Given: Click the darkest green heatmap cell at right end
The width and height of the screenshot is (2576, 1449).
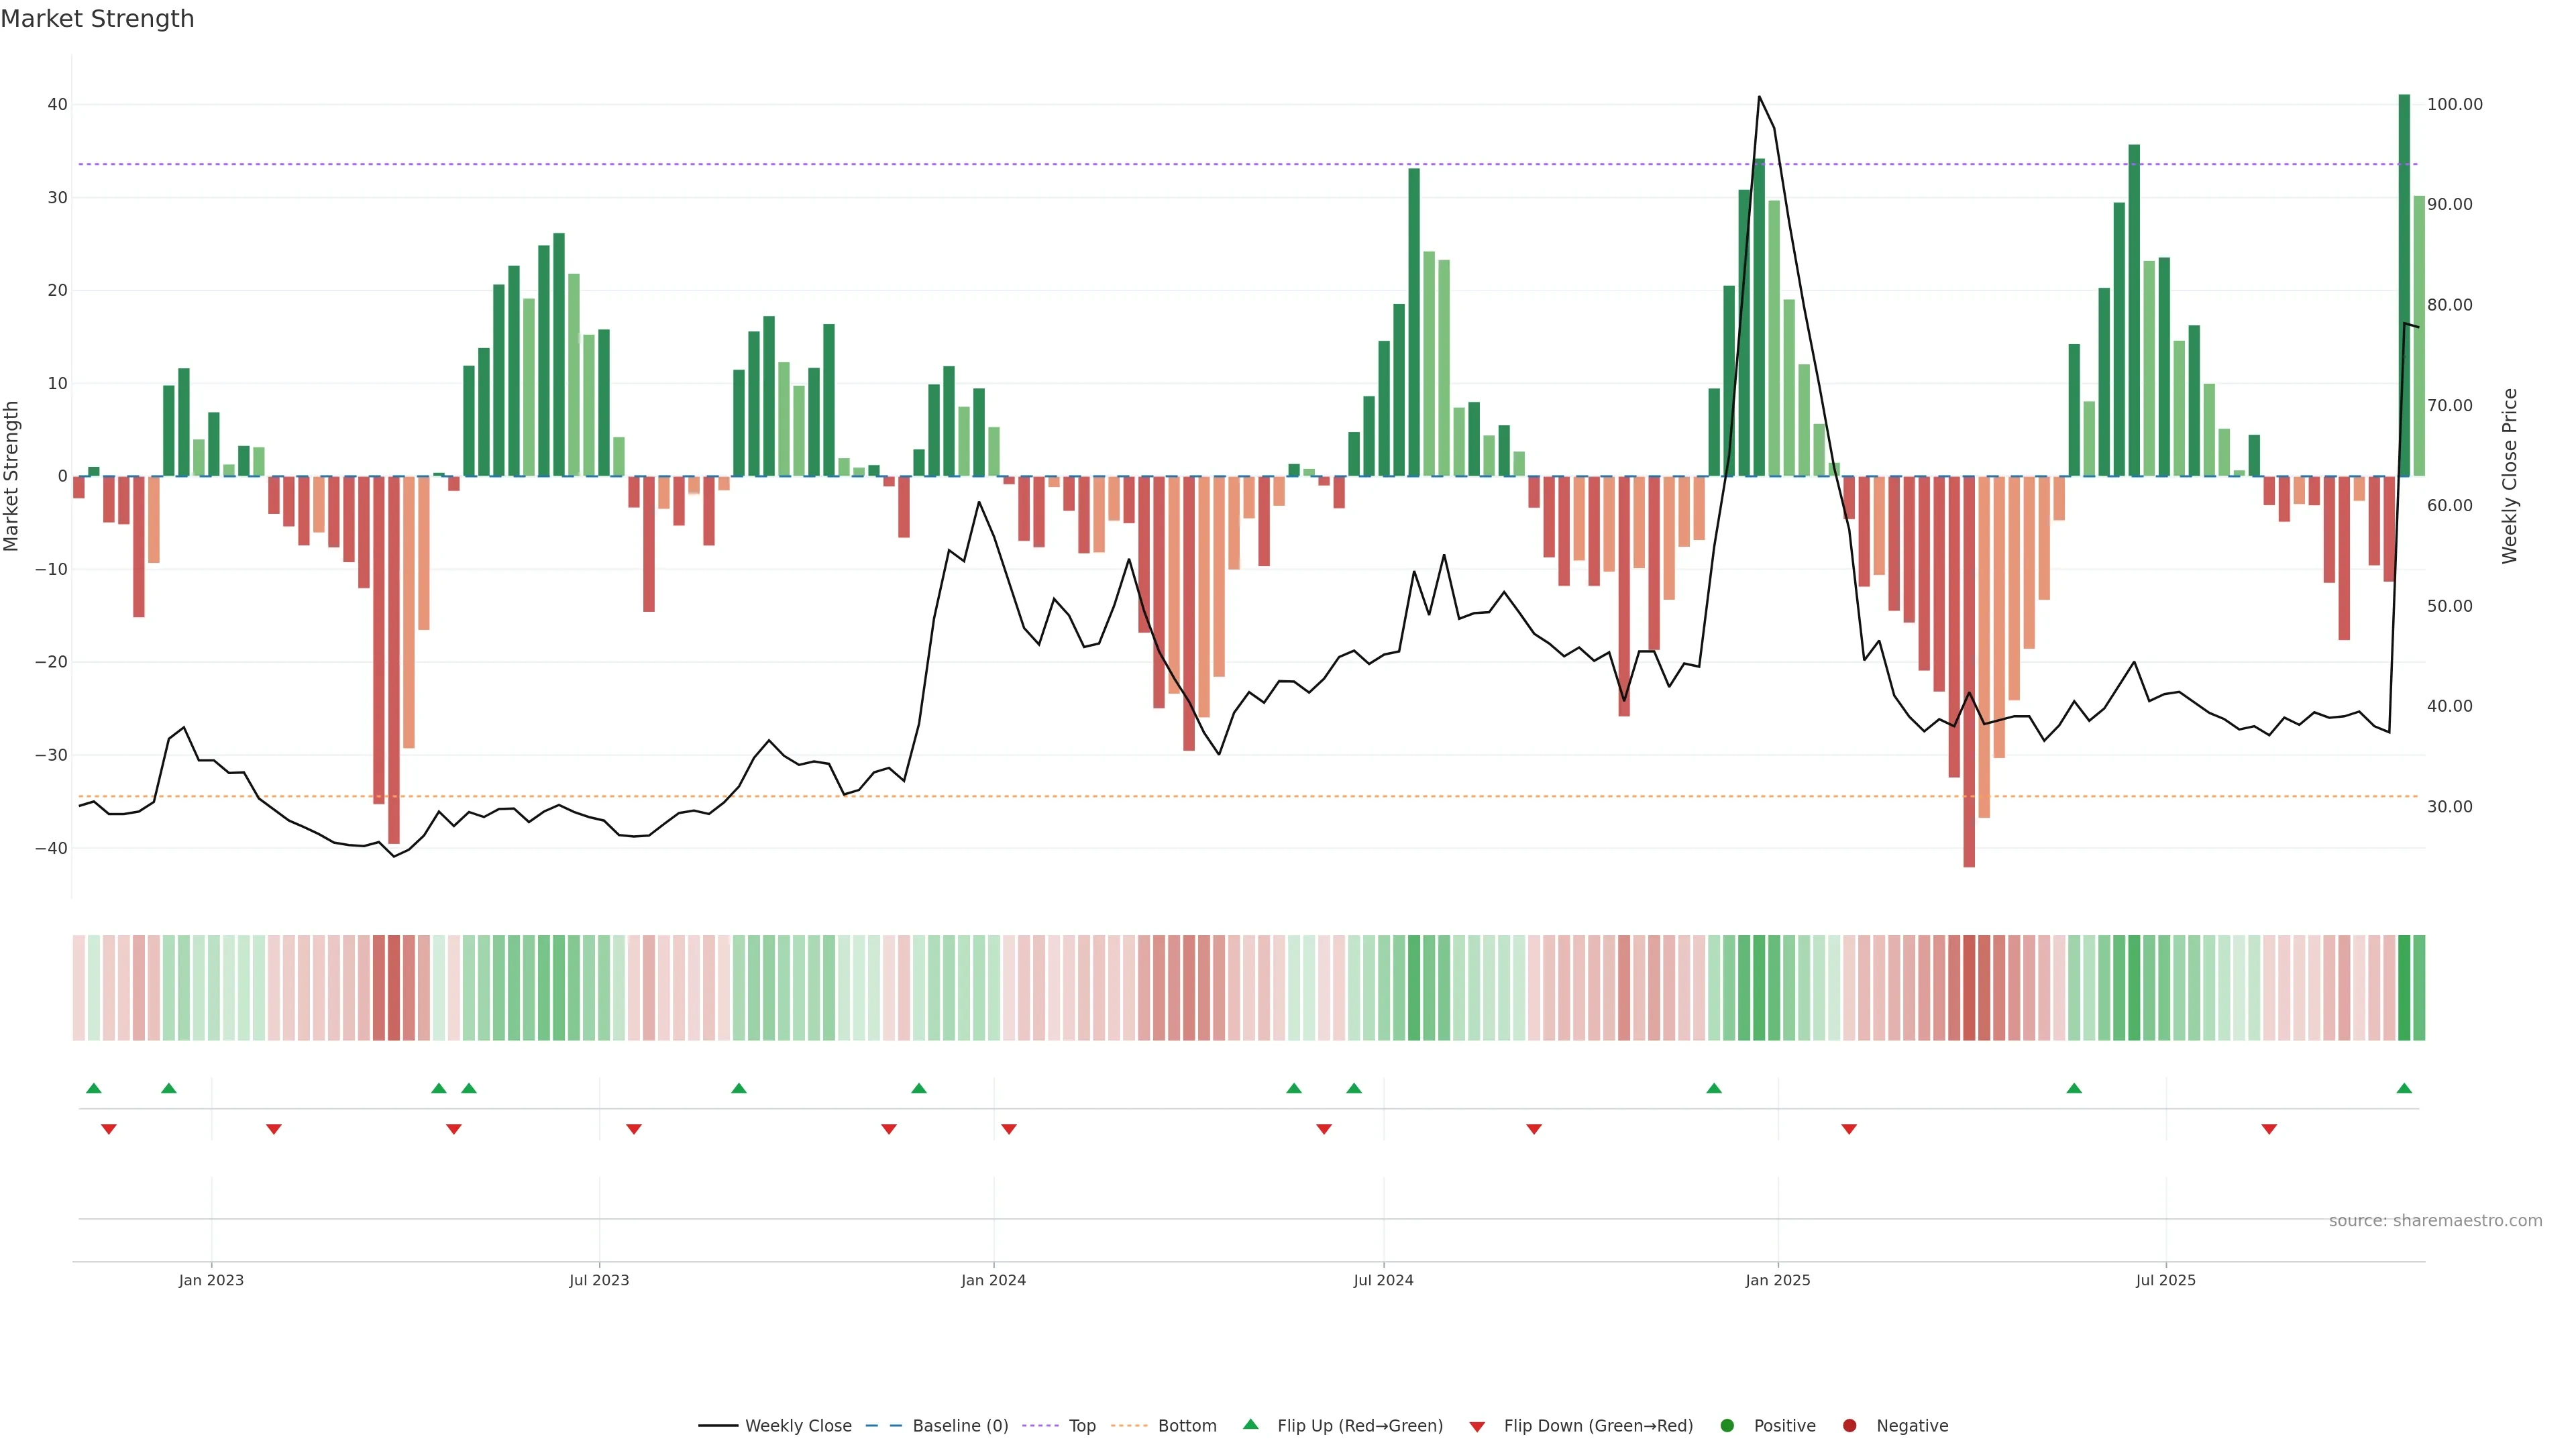Looking at the screenshot, I should pyautogui.click(x=2404, y=988).
